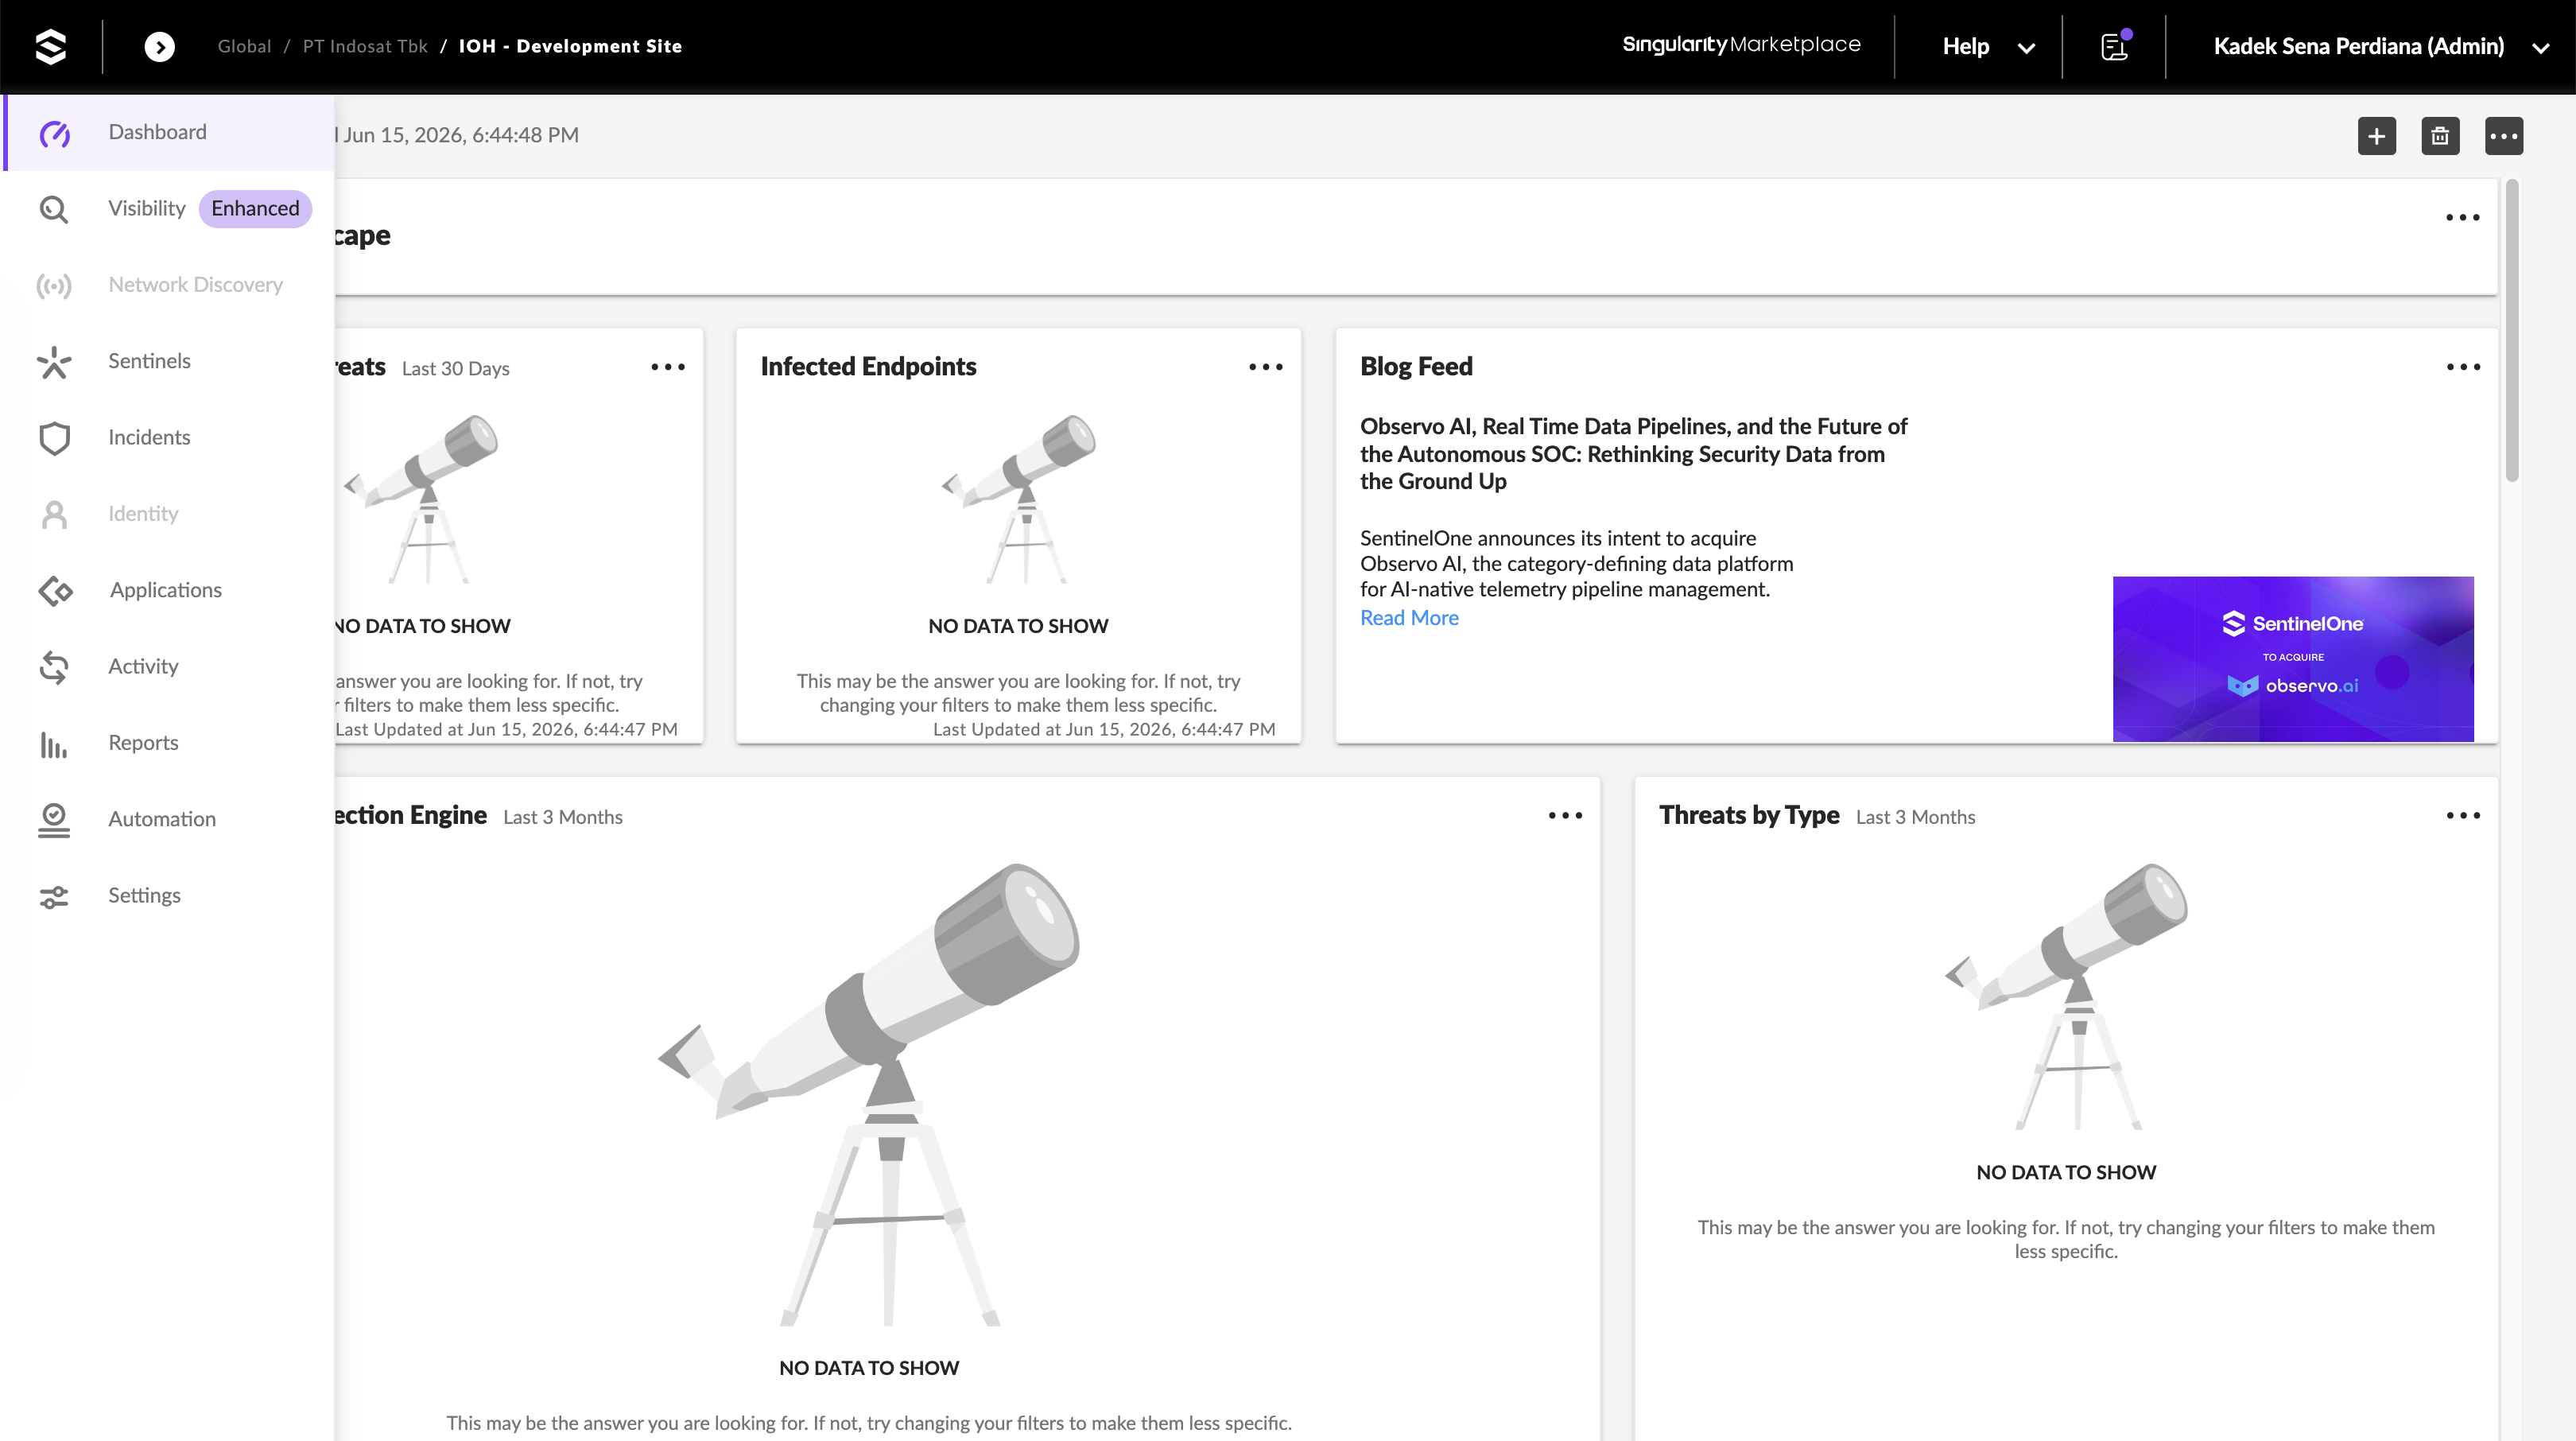Image resolution: width=2576 pixels, height=1441 pixels.
Task: Open the Applications icon in sidebar
Action: pos(55,591)
